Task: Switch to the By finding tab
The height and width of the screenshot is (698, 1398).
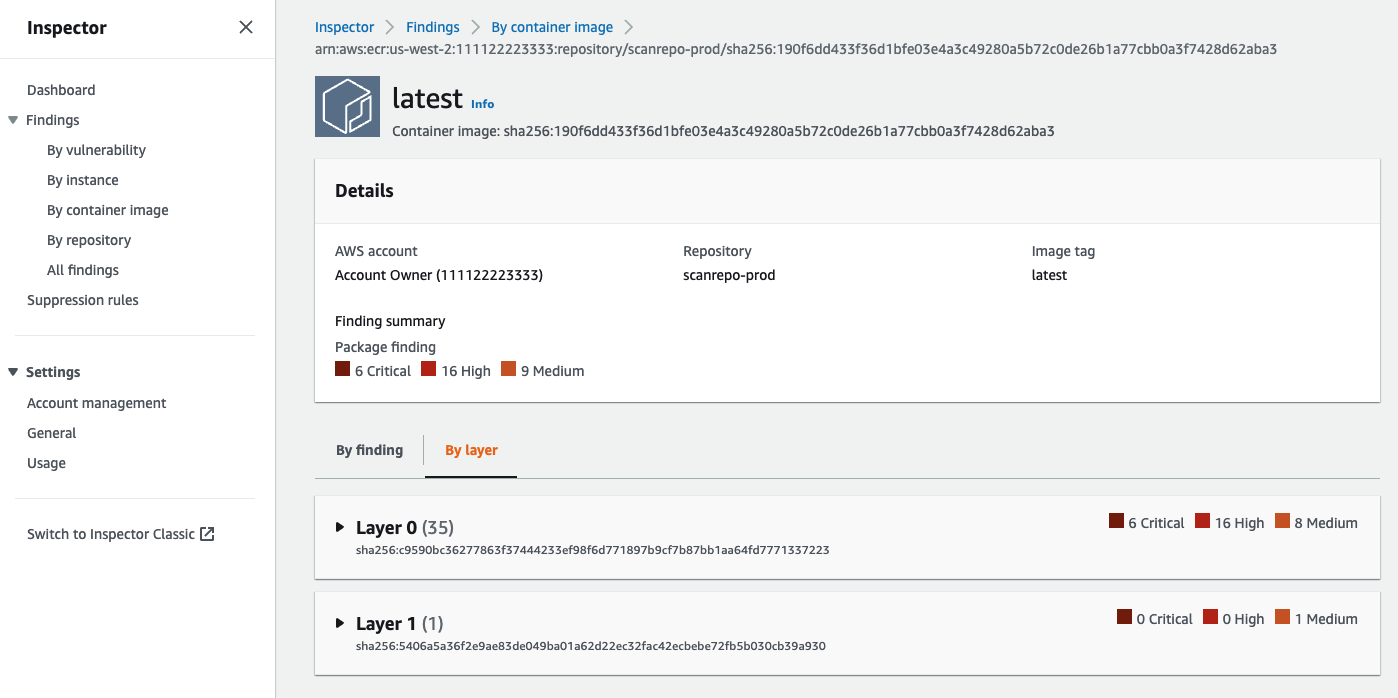Action: tap(369, 450)
